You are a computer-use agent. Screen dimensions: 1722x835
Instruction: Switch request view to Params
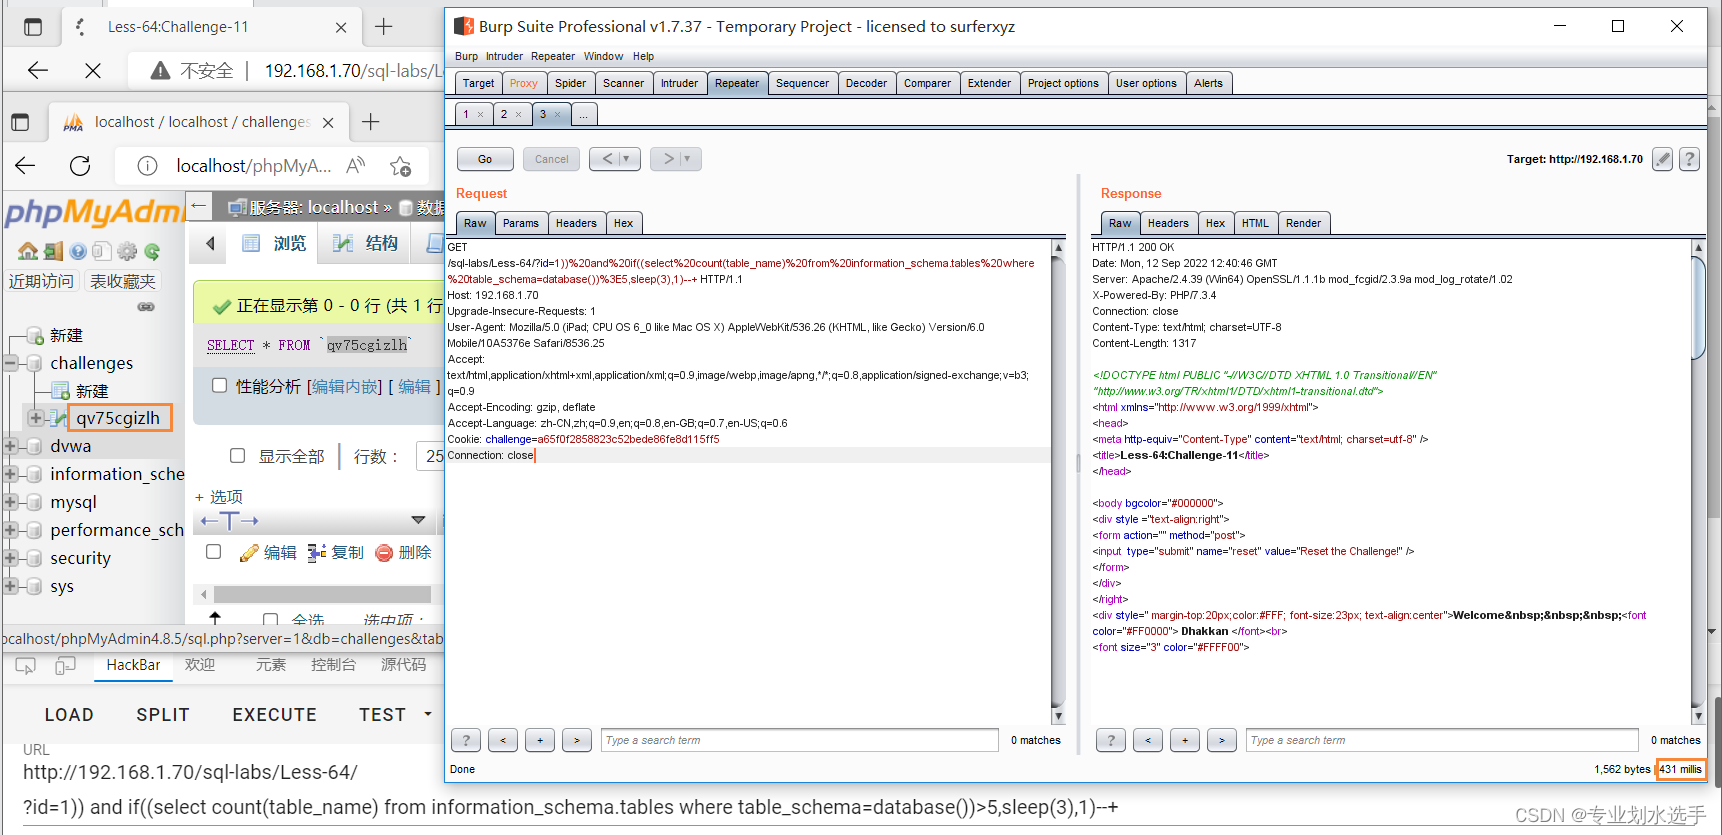tap(520, 223)
